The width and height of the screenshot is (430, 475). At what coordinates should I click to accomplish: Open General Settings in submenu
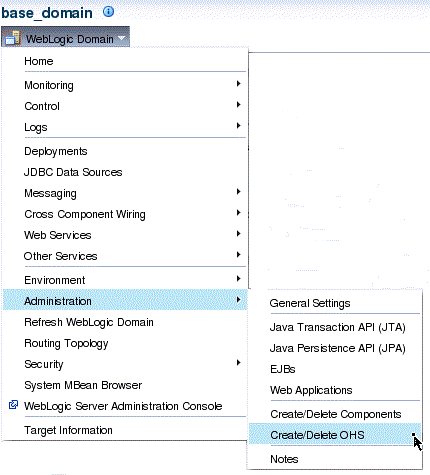[310, 303]
